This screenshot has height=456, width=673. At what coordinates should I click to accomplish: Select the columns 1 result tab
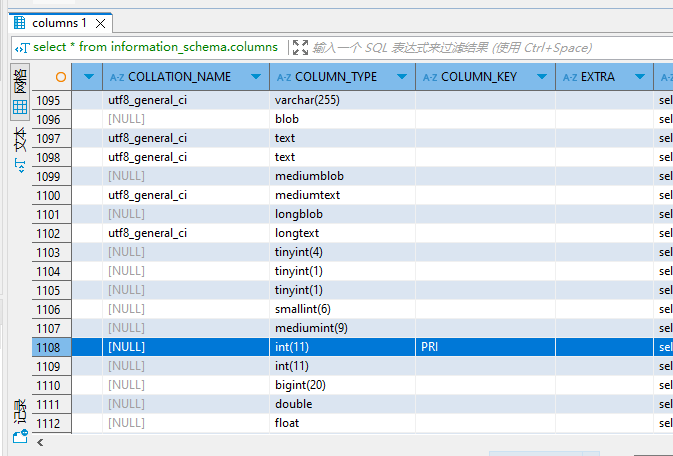[x=60, y=23]
